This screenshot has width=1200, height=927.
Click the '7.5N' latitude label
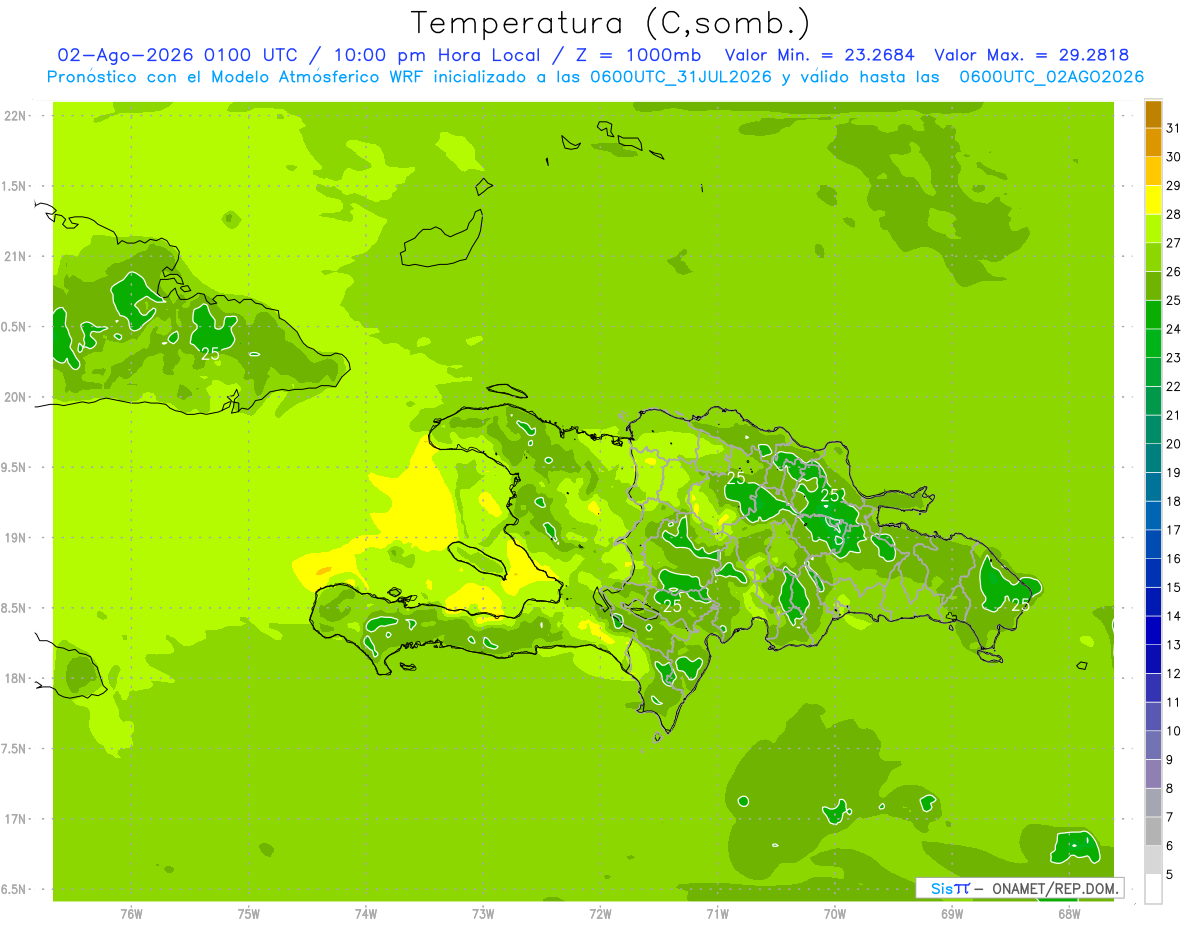point(14,749)
